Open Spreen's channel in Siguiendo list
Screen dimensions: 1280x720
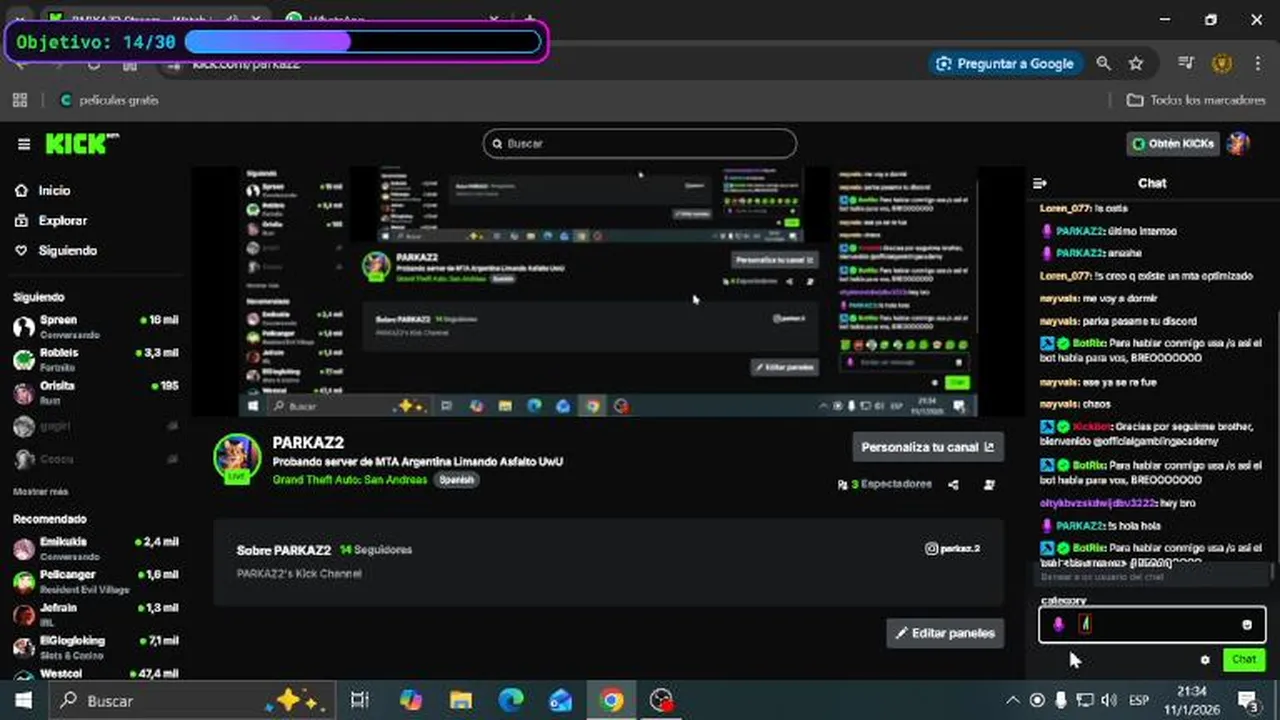point(96,326)
